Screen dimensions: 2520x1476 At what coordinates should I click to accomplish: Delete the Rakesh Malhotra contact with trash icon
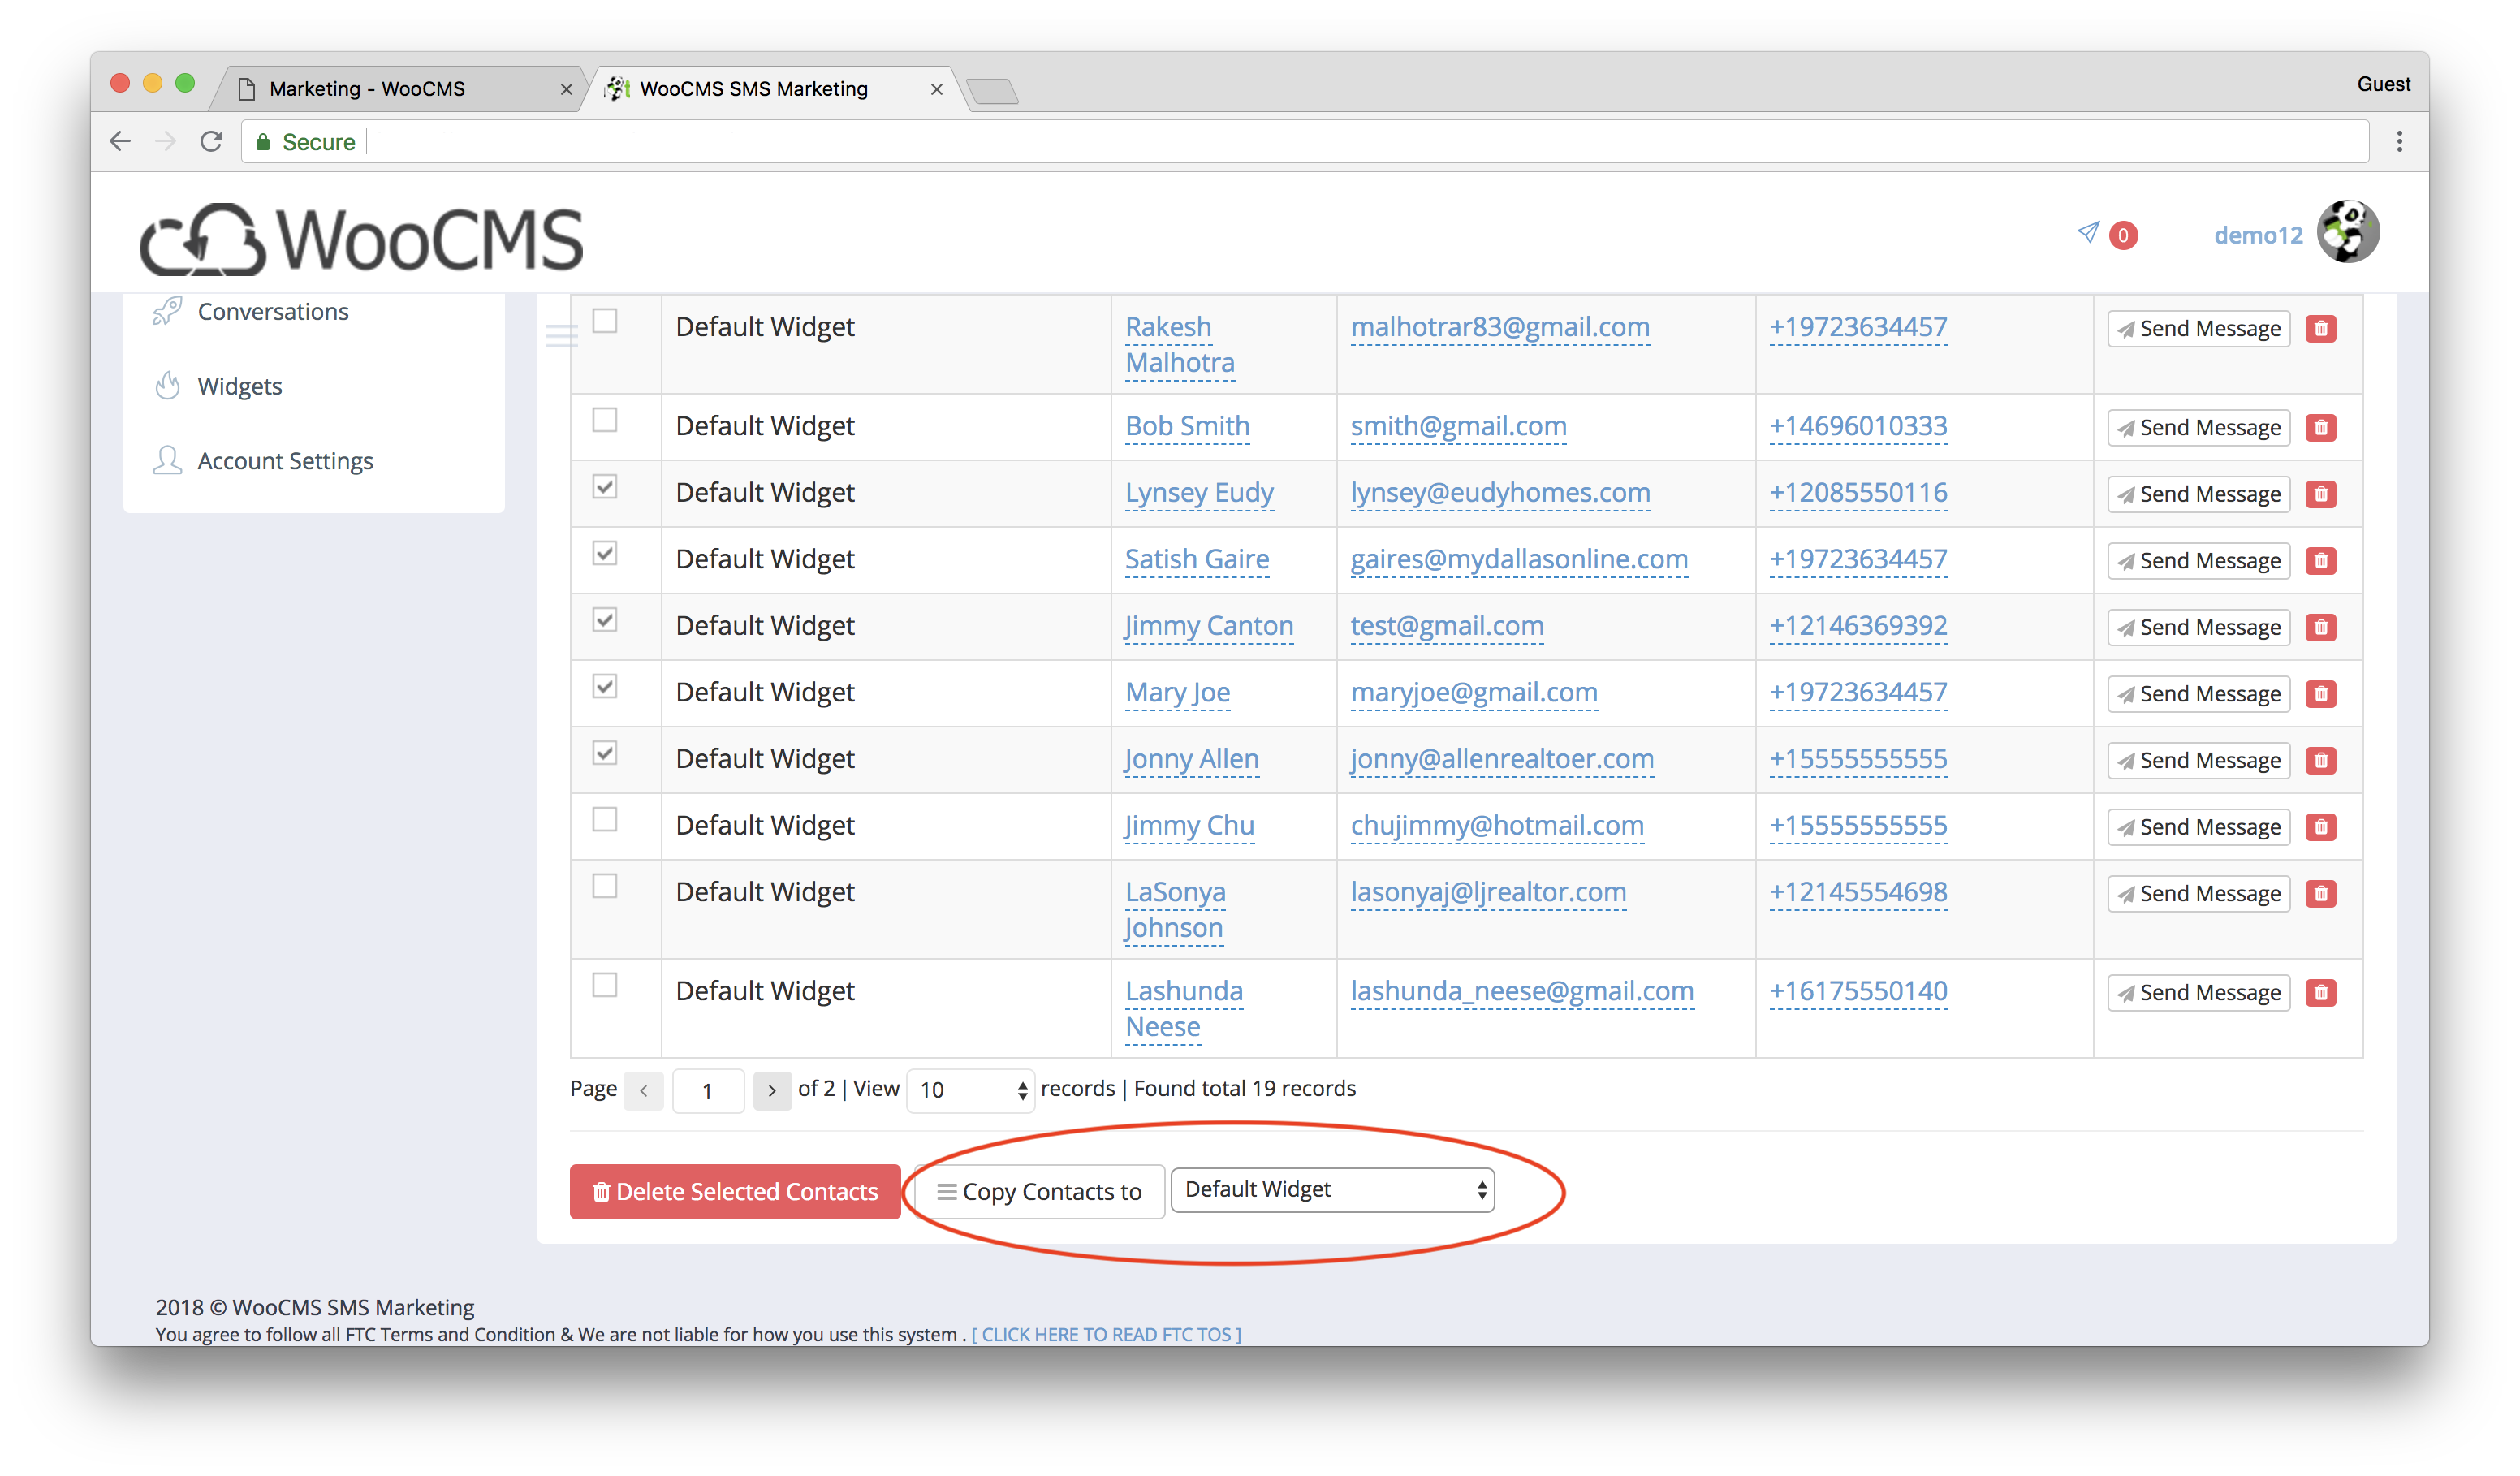pyautogui.click(x=2320, y=328)
